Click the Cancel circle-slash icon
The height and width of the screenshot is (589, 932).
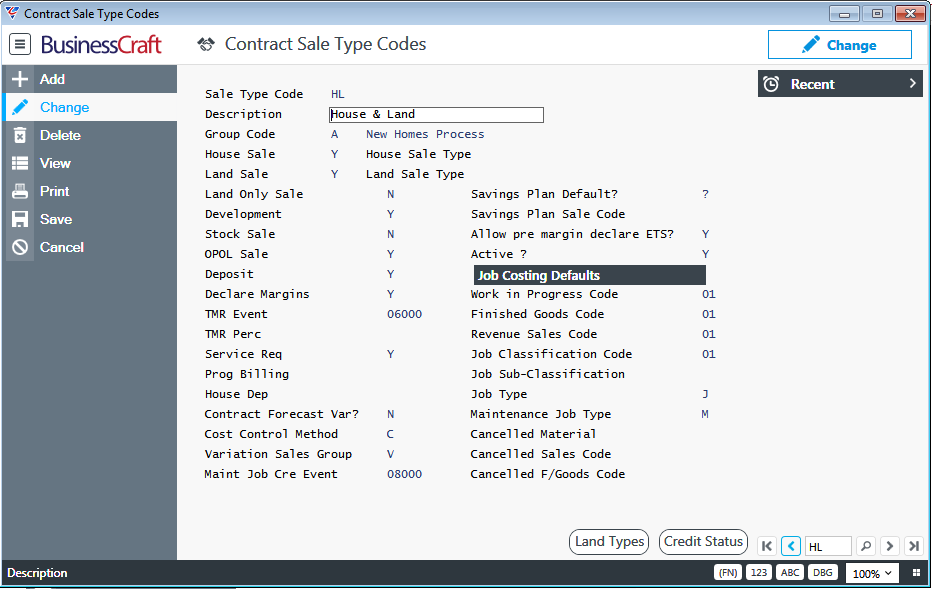click(x=20, y=247)
